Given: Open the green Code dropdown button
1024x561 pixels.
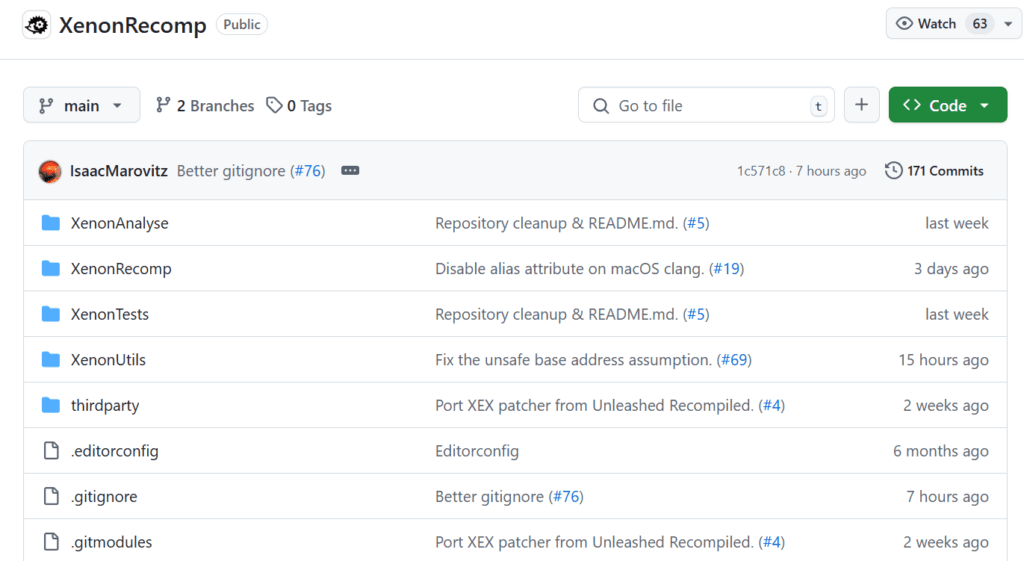Looking at the screenshot, I should pyautogui.click(x=948, y=105).
